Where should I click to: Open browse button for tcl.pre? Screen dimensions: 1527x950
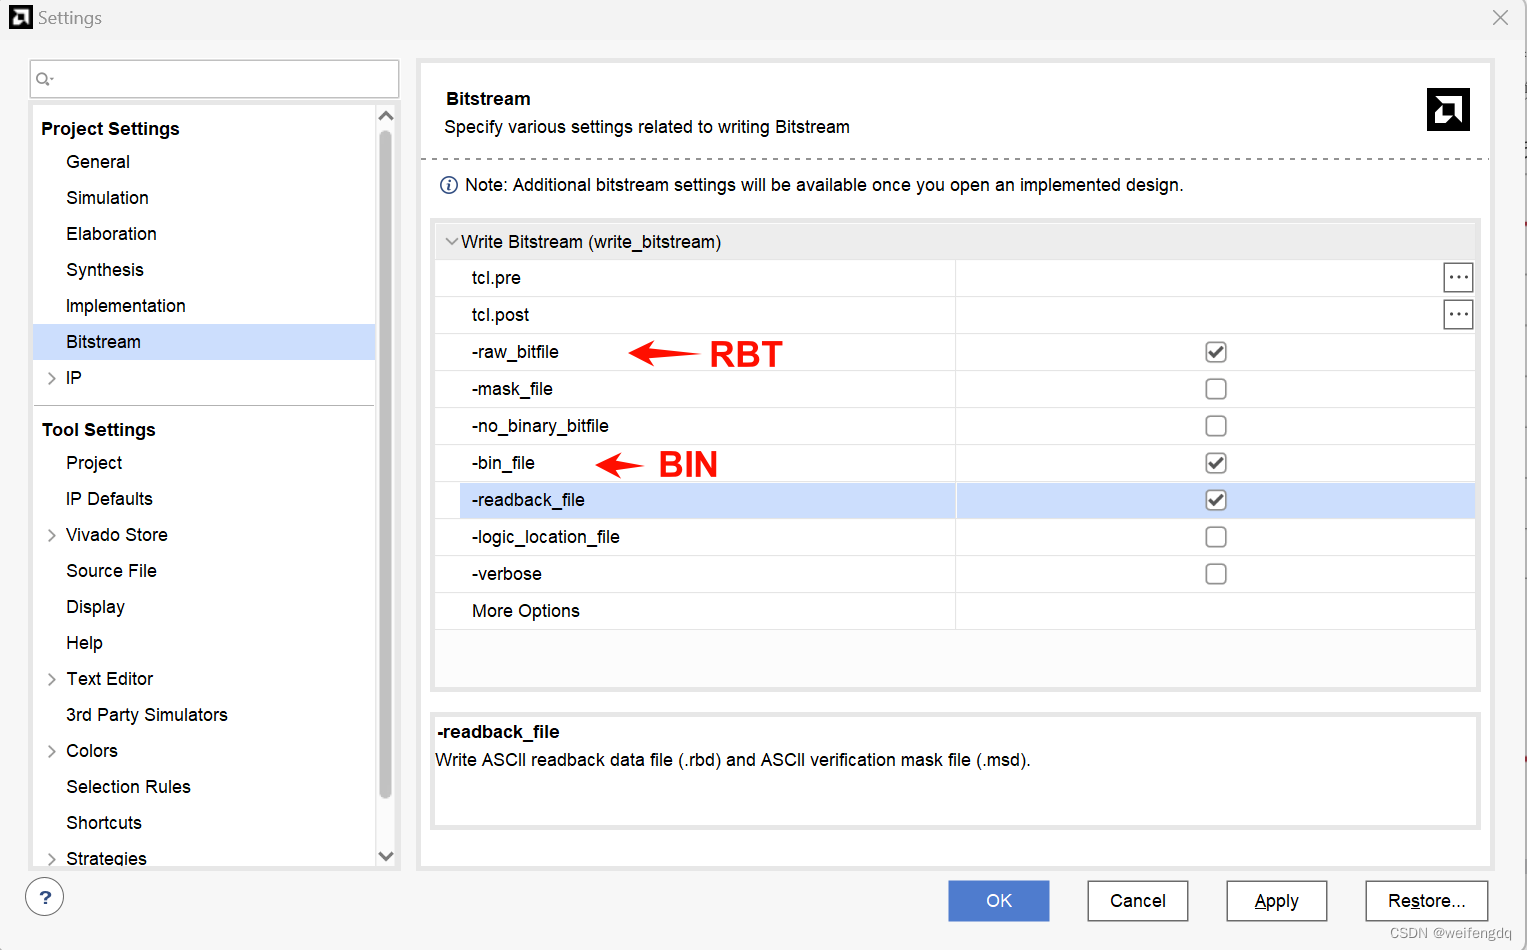point(1458,278)
